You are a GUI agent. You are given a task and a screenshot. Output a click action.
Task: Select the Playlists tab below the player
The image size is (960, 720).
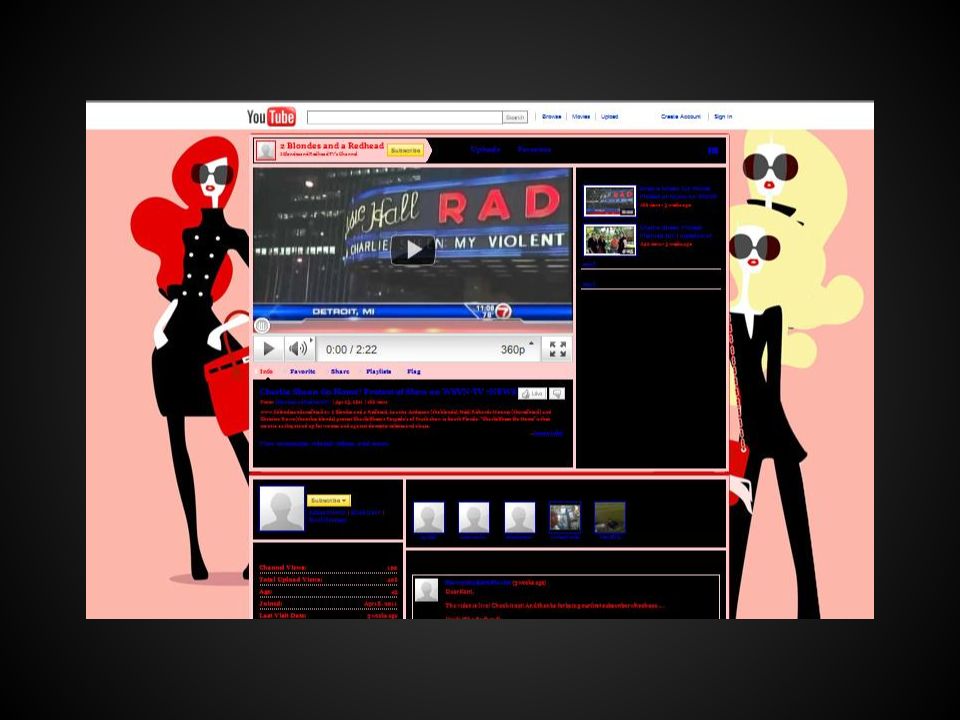pos(378,372)
